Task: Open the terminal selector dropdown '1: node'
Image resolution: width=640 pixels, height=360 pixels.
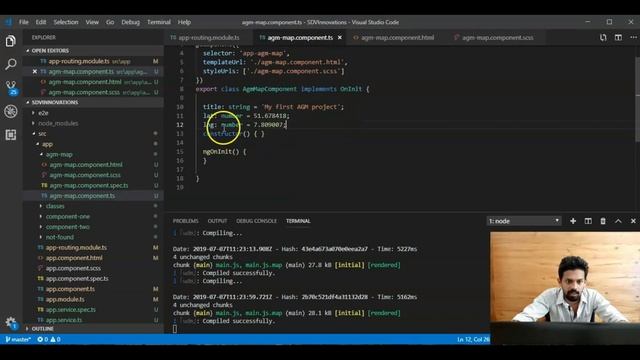Action: pyautogui.click(x=524, y=221)
